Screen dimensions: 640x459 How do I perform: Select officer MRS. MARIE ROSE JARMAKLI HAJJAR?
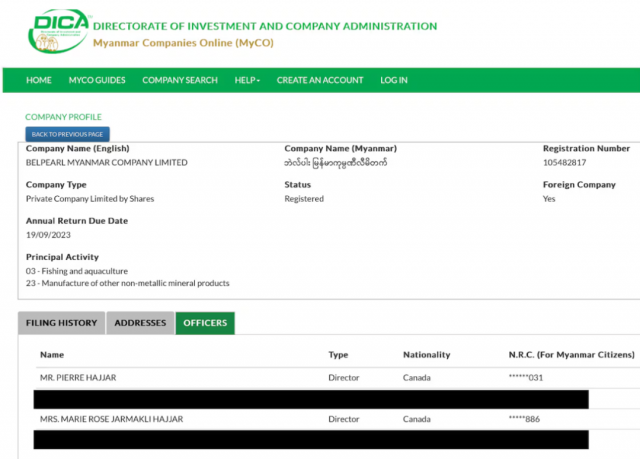click(x=111, y=419)
